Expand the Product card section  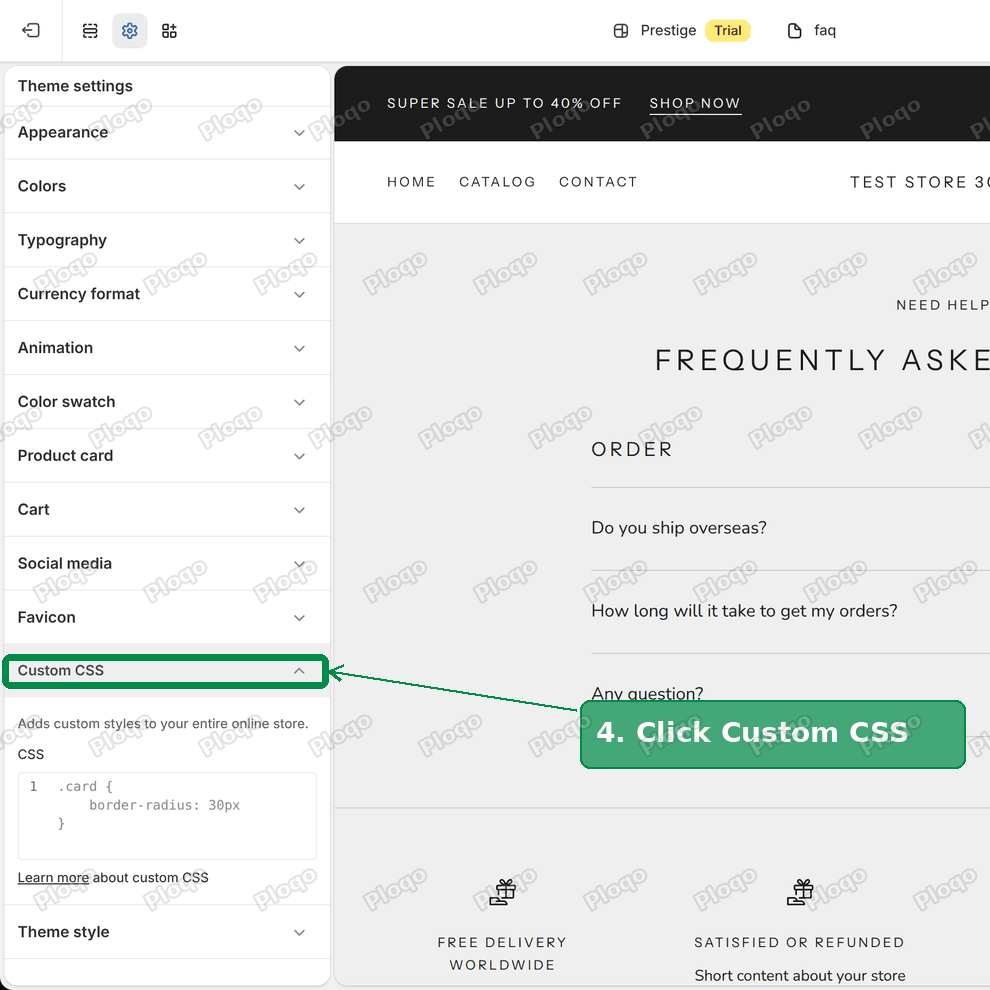(167, 456)
